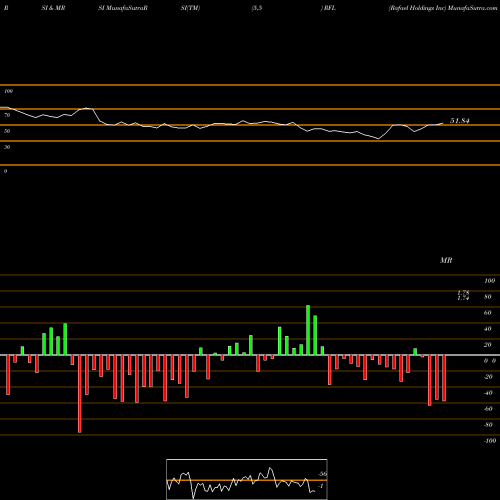Click the RSI 50 axis label
Screen dimensions: 500x500
tap(7, 131)
